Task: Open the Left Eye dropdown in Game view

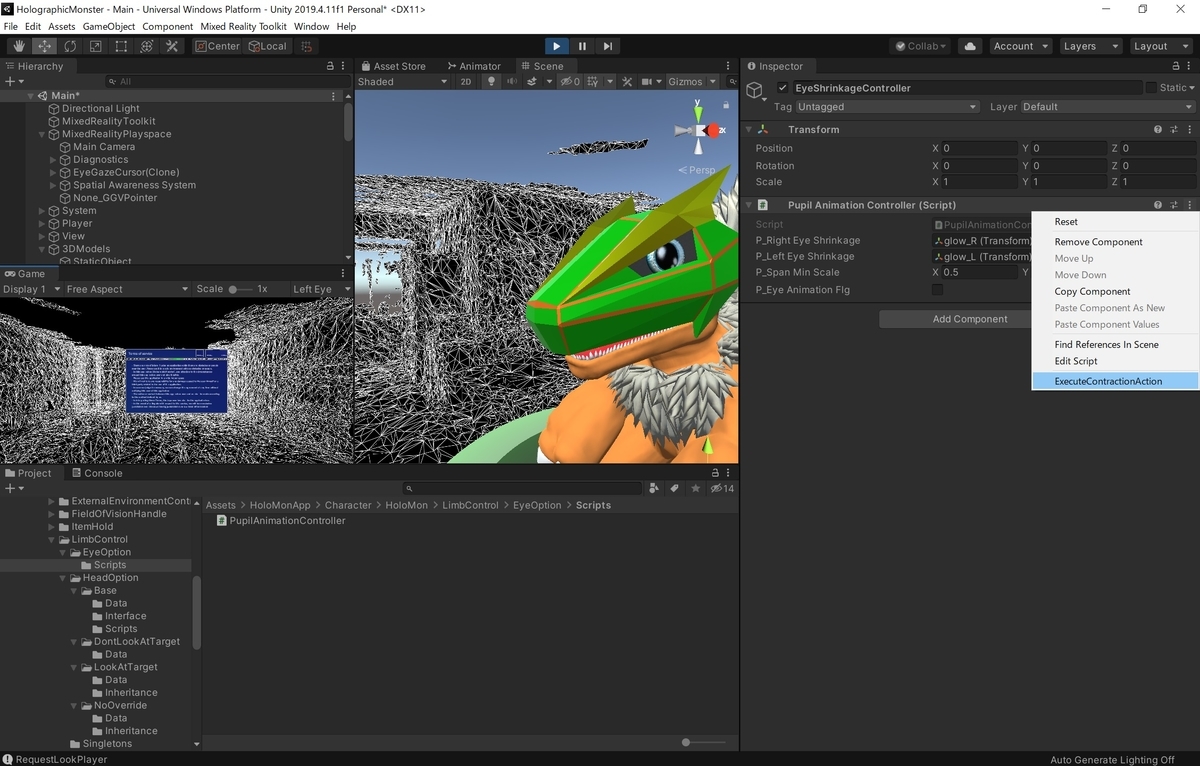Action: pos(320,289)
